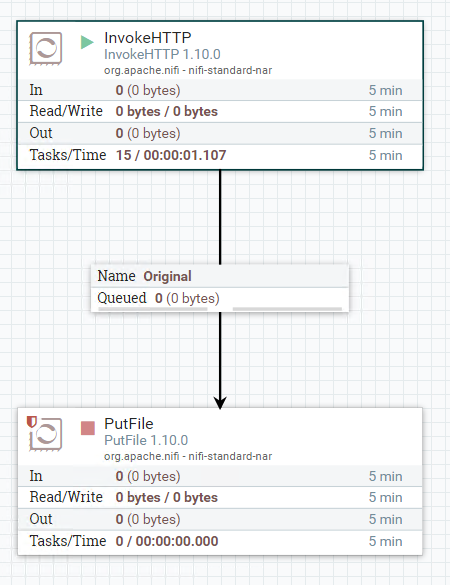The image size is (450, 585).
Task: Click the Queued 0 (0 bytes) row
Action: 220,298
